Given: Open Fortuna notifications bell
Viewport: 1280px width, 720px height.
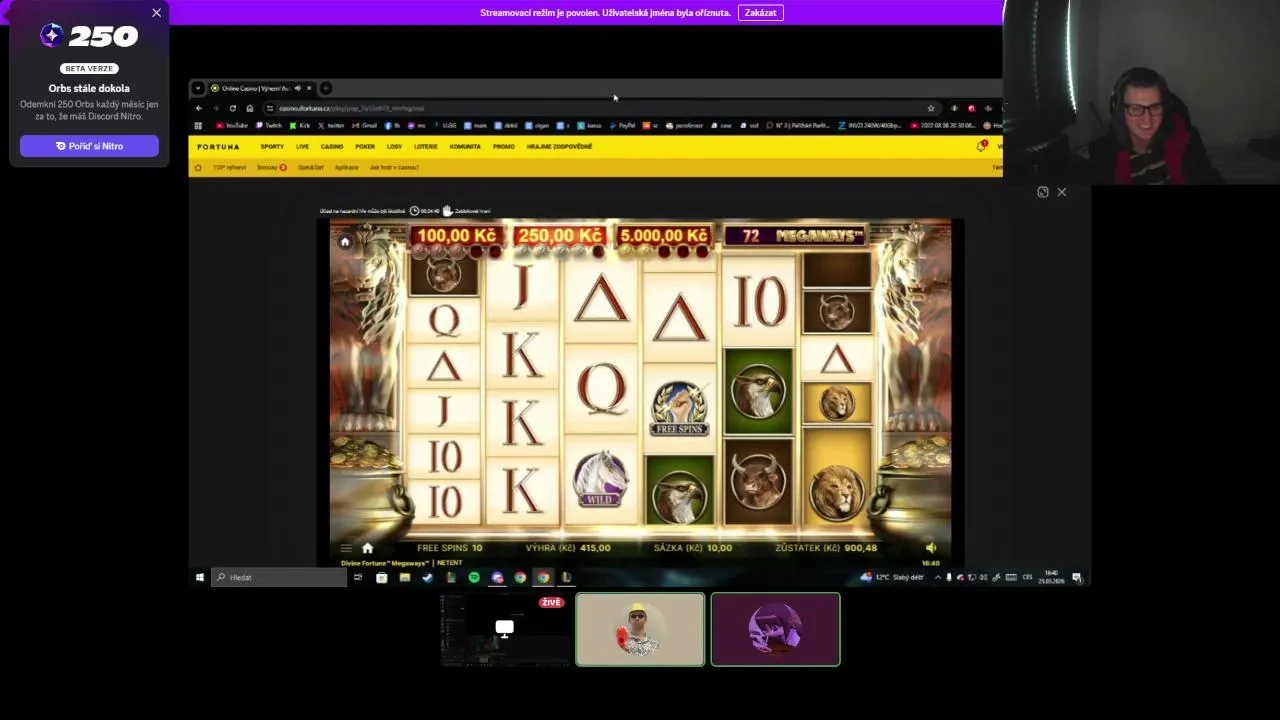Looking at the screenshot, I should 981,147.
